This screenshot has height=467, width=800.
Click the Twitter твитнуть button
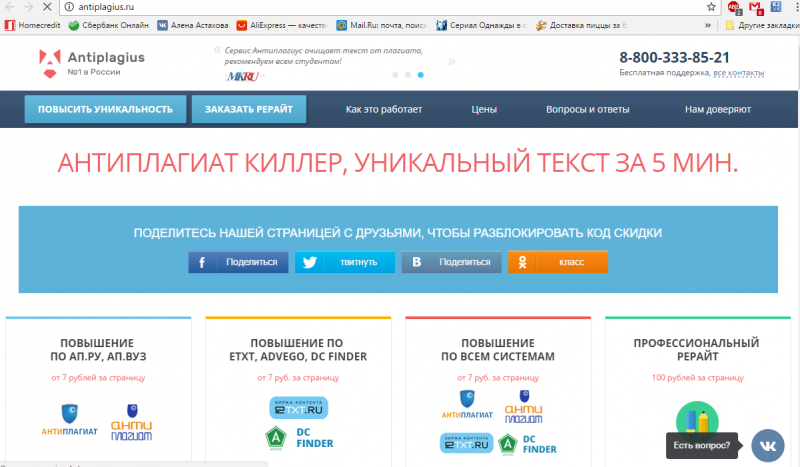point(345,262)
